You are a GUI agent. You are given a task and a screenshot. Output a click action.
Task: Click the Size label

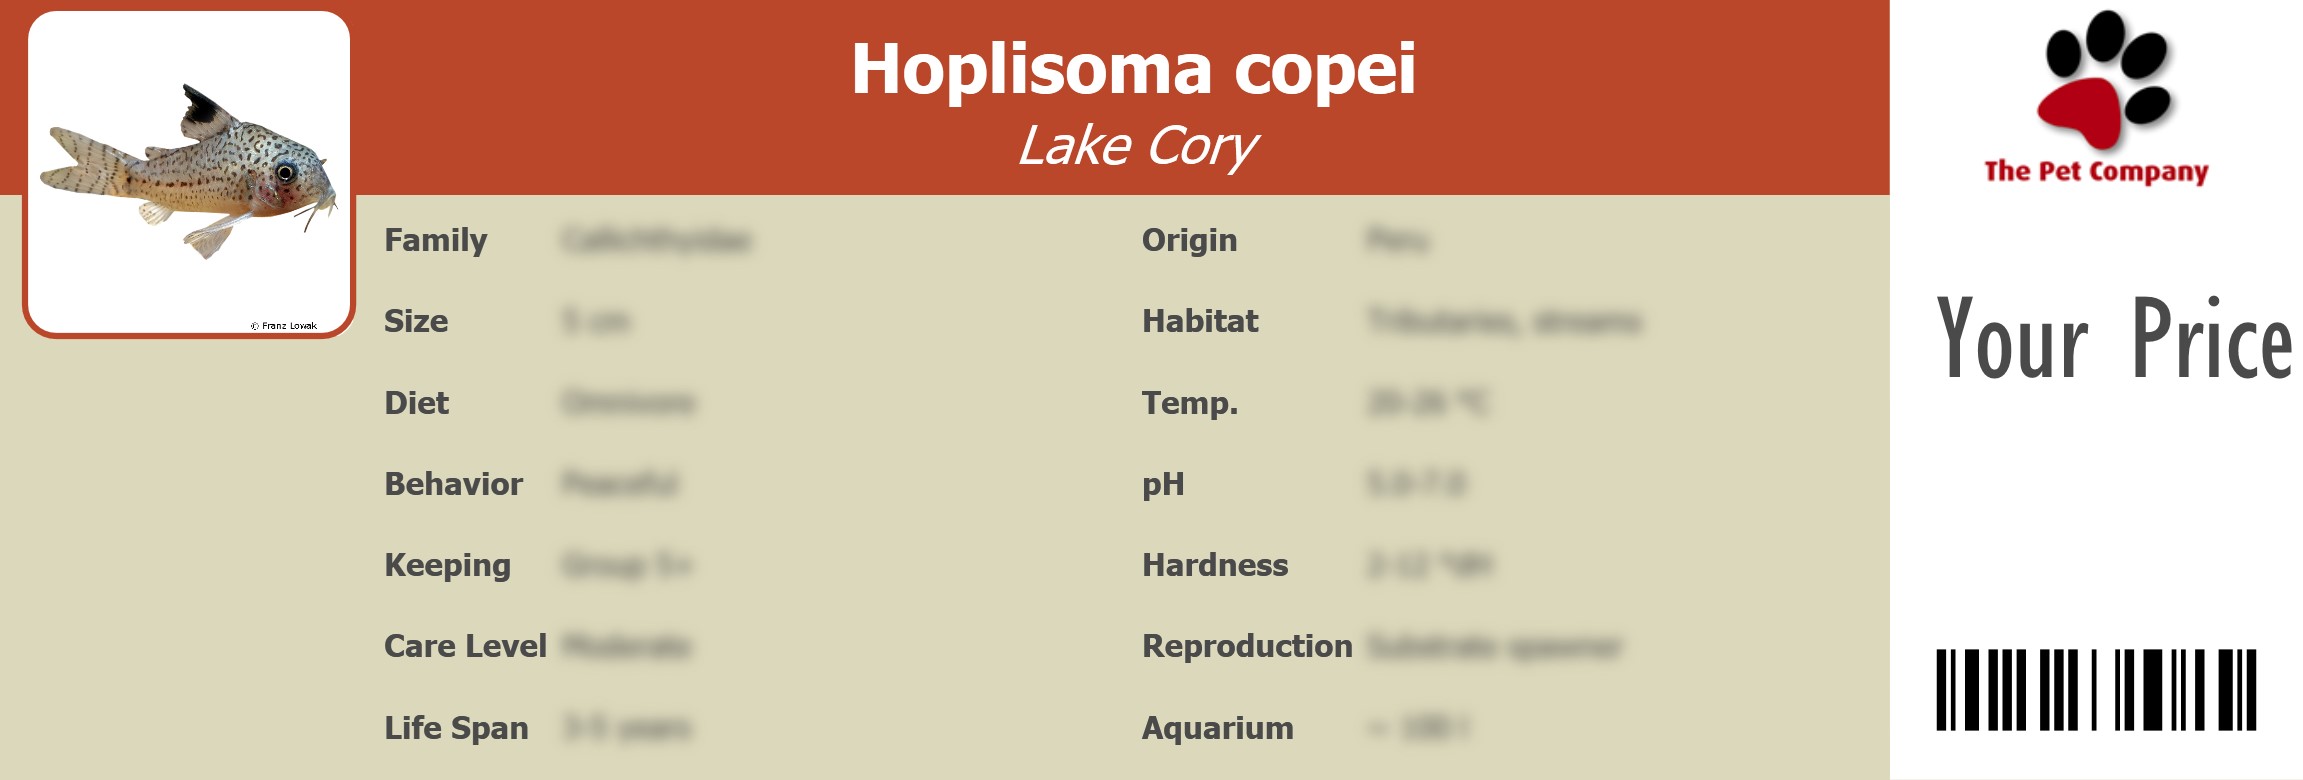[x=416, y=321]
